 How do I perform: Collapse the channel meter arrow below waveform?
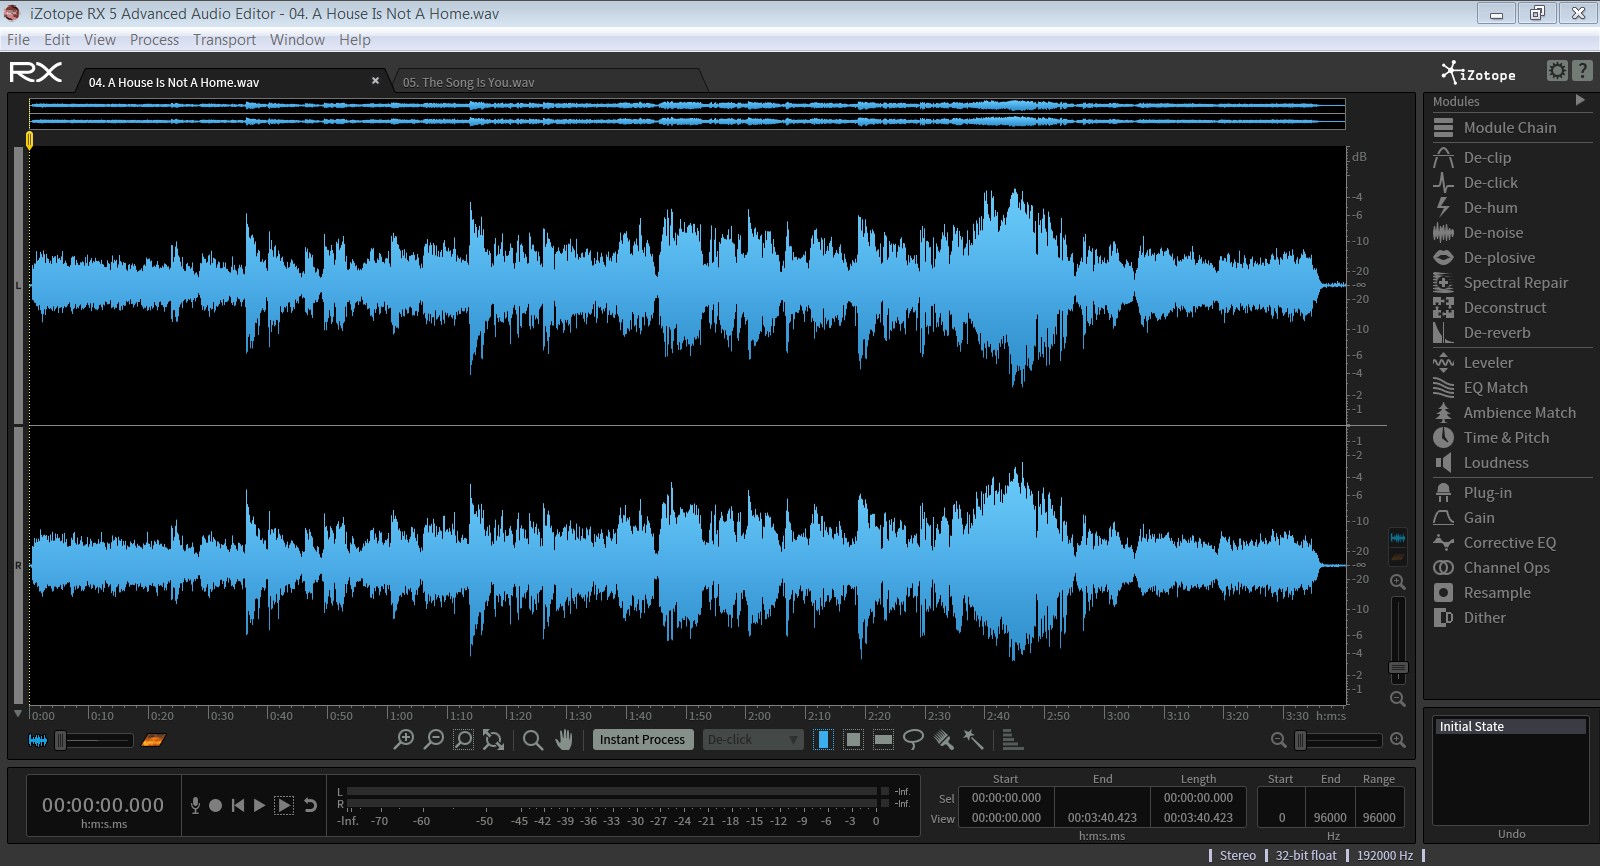coord(18,714)
